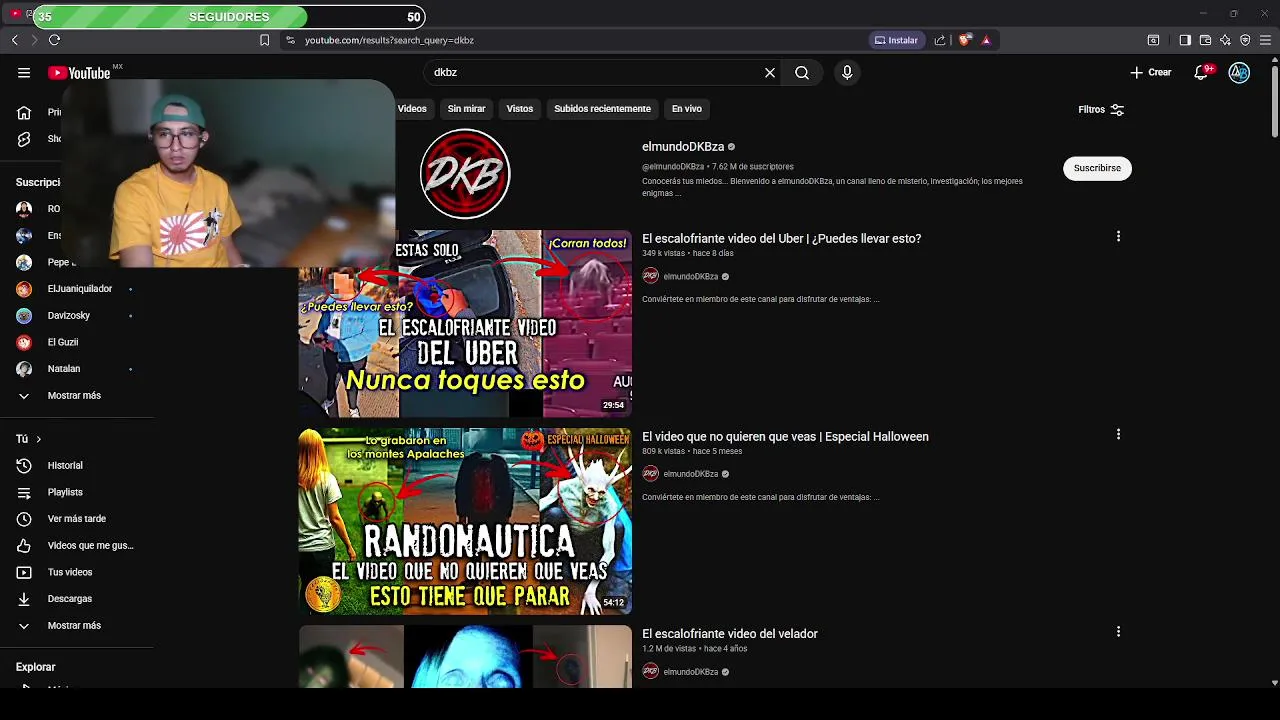Select the YouTube browser tab
1280x720 pixels.
15,13
